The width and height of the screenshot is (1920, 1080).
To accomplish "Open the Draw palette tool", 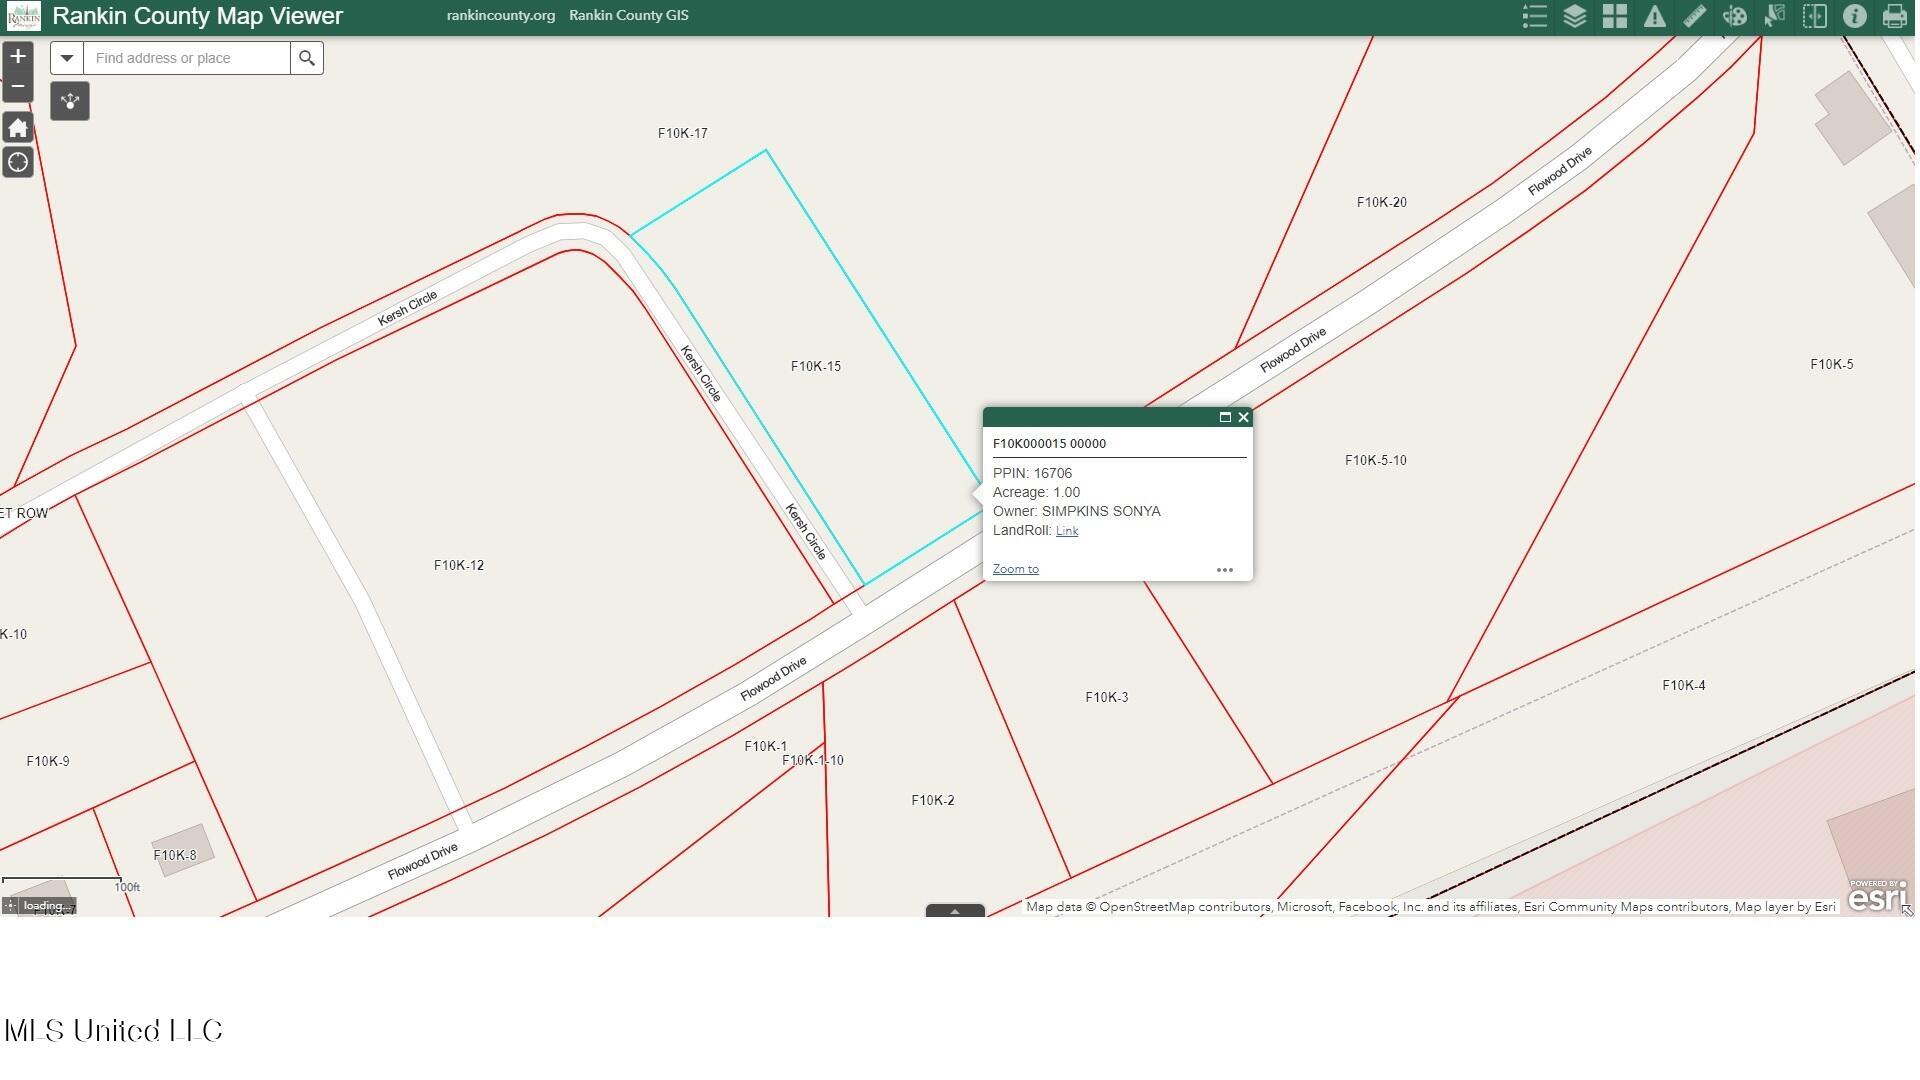I will click(1734, 17).
